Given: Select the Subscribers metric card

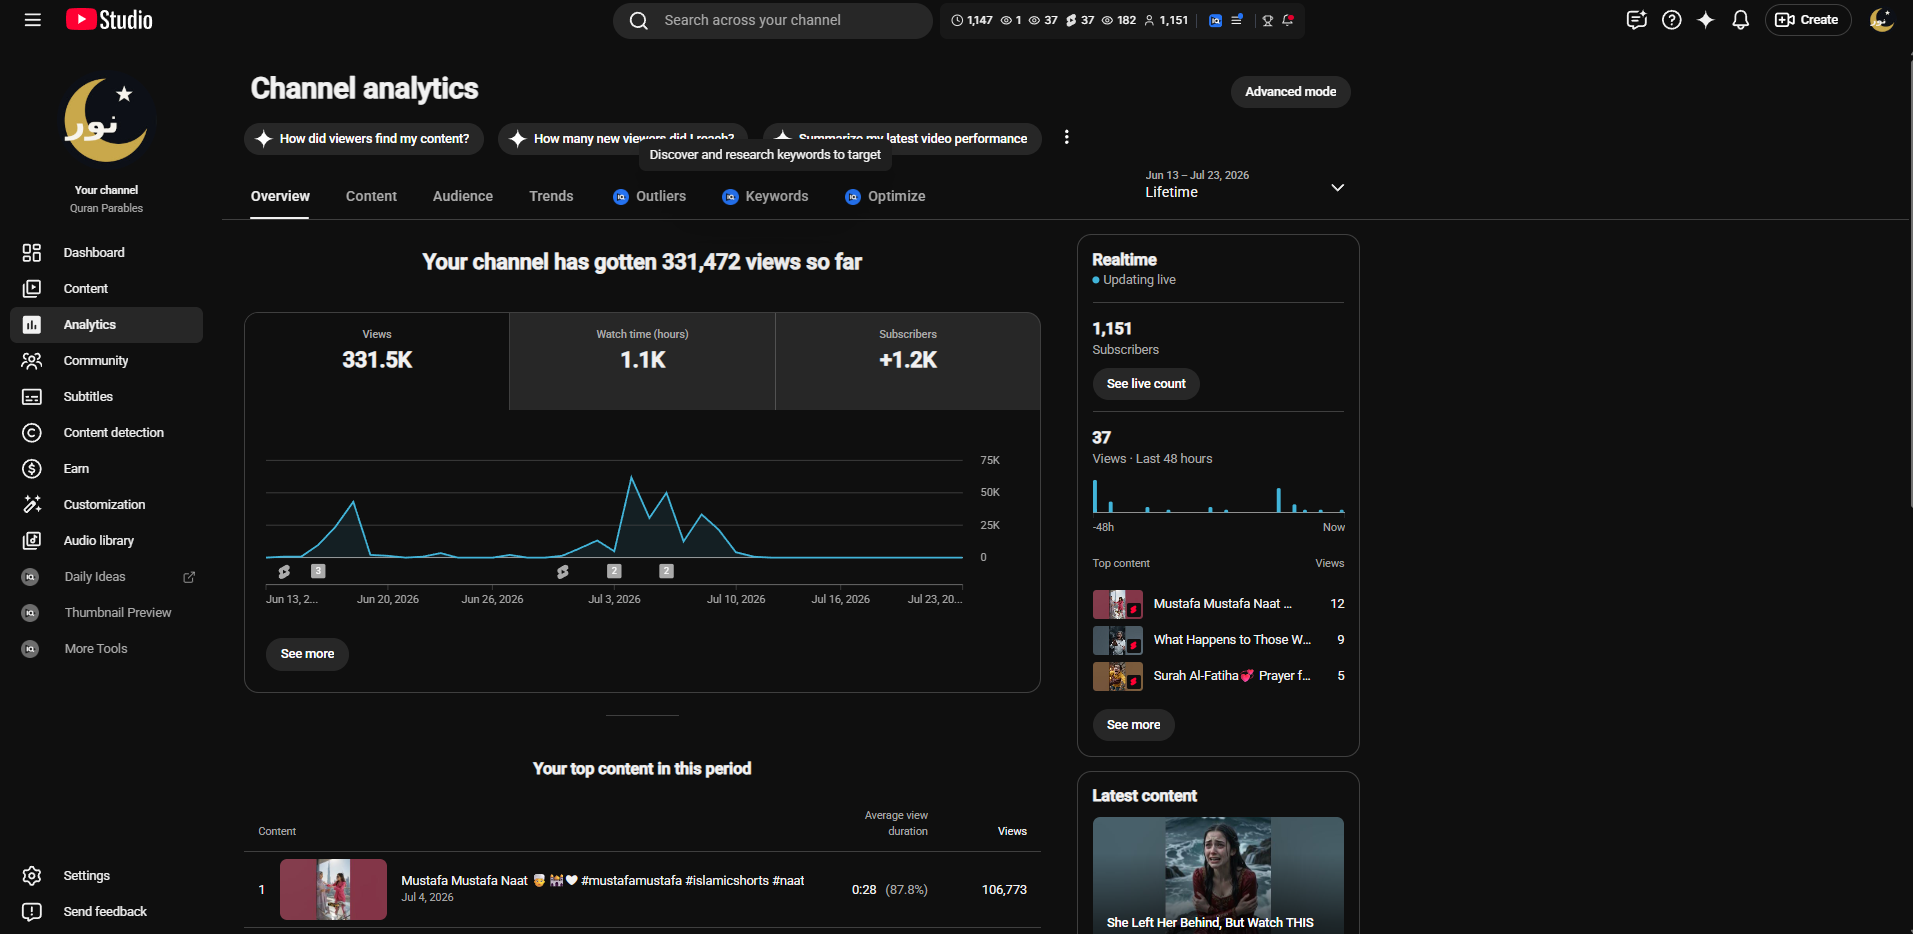Looking at the screenshot, I should pyautogui.click(x=908, y=361).
